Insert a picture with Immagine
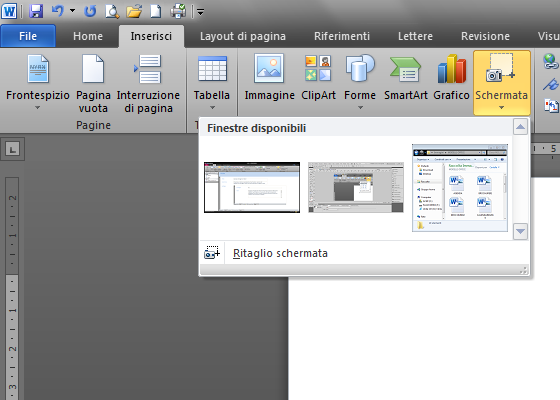The image size is (560, 400). [269, 78]
